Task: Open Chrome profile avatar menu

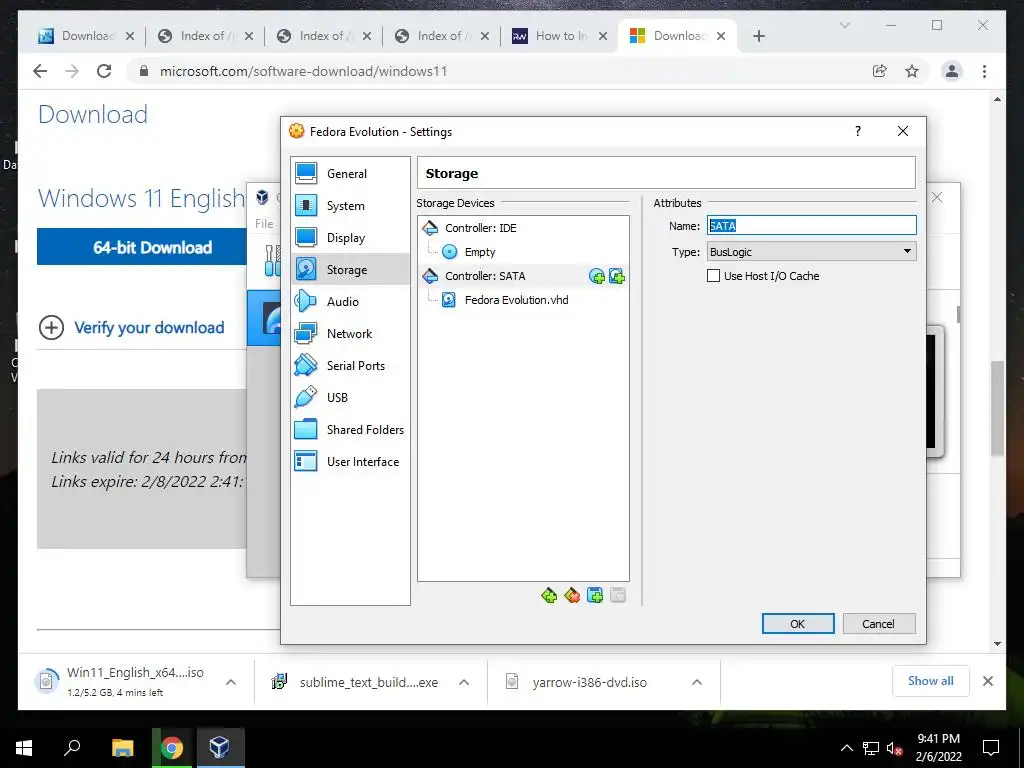Action: pos(952,71)
